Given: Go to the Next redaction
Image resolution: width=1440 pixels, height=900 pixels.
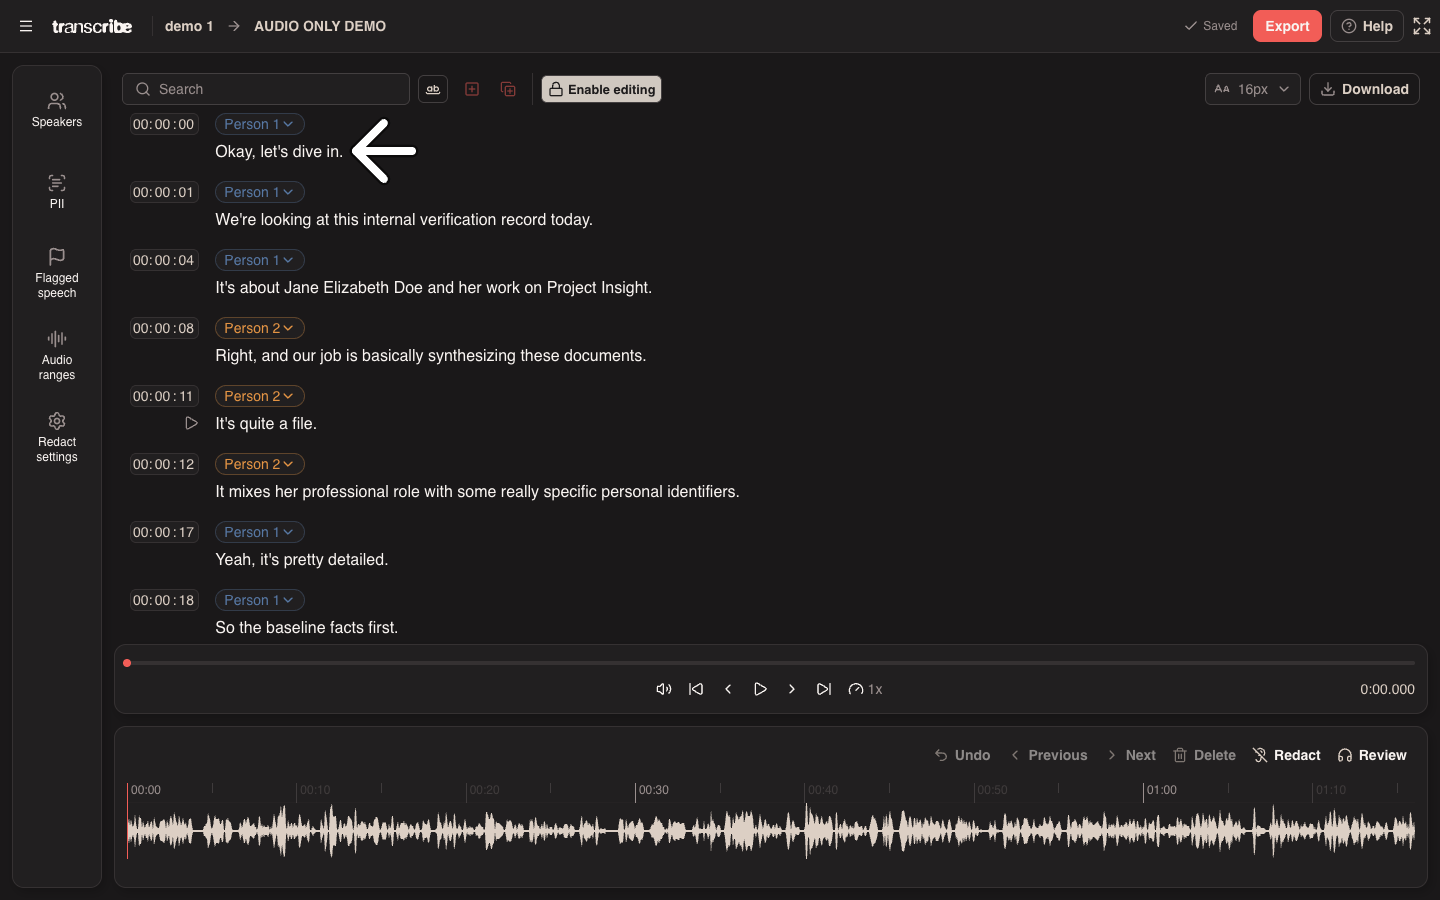Looking at the screenshot, I should click(1130, 755).
